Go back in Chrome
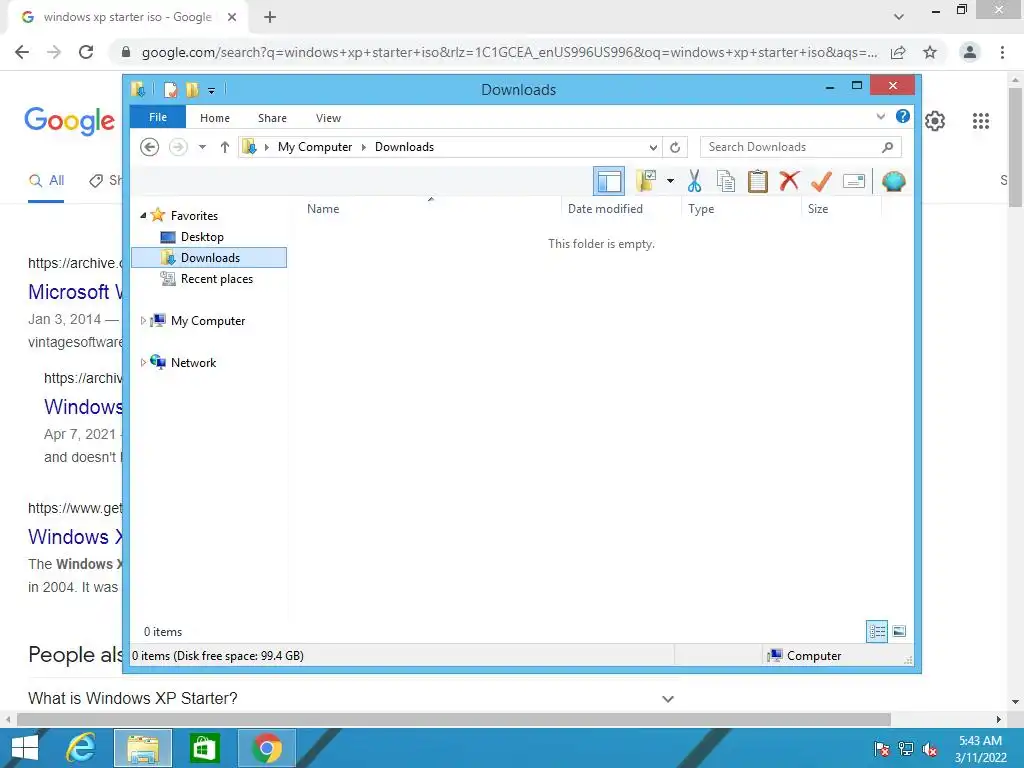1024x768 pixels. tap(22, 52)
